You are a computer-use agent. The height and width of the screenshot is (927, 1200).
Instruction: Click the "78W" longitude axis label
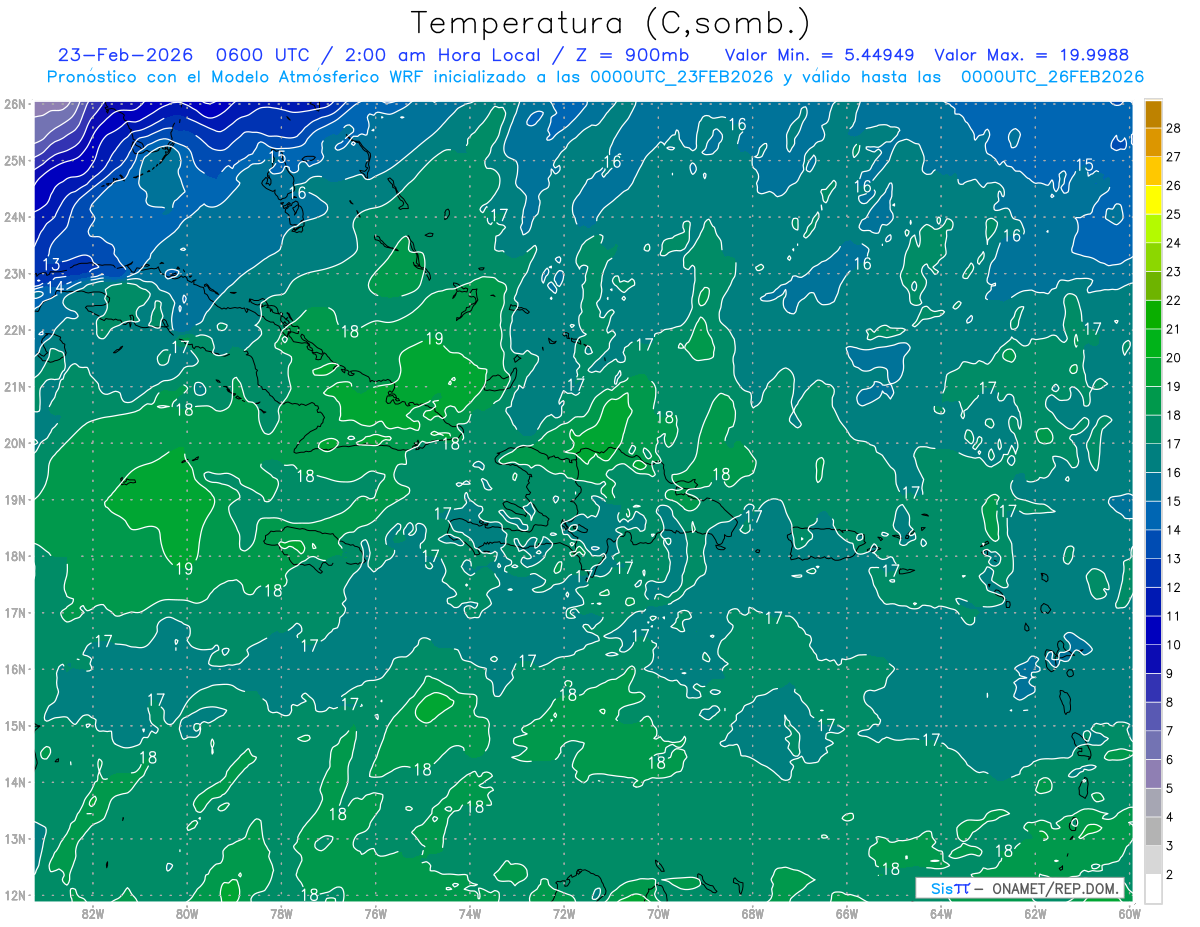[281, 913]
